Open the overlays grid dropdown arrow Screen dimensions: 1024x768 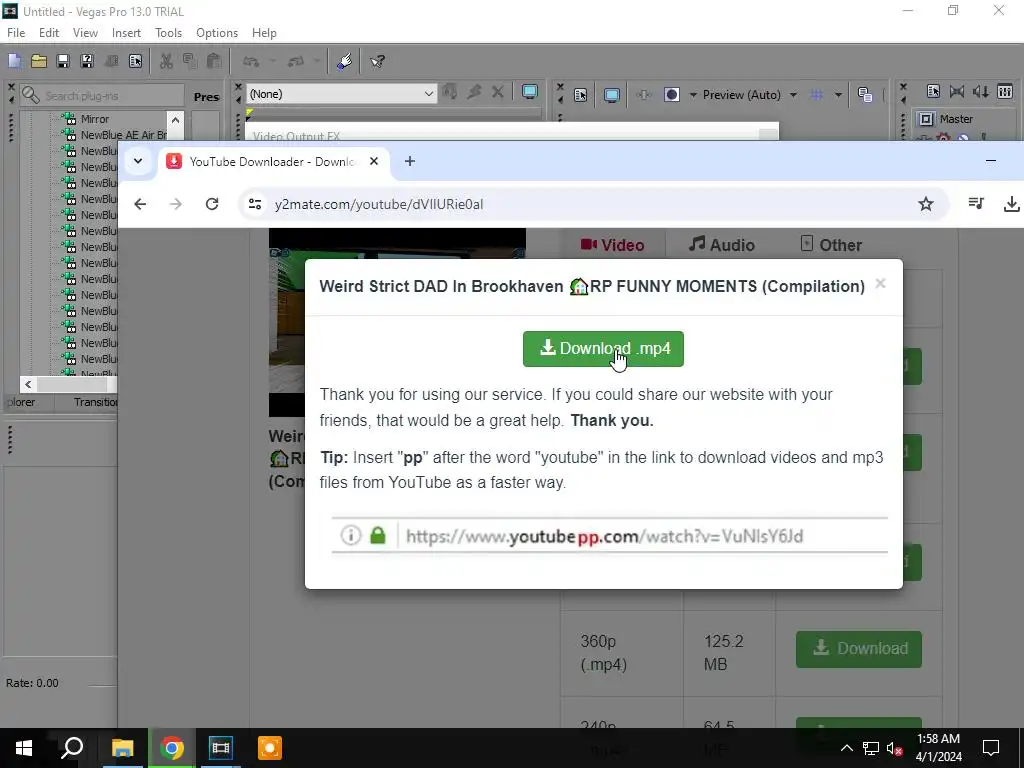coord(837,95)
